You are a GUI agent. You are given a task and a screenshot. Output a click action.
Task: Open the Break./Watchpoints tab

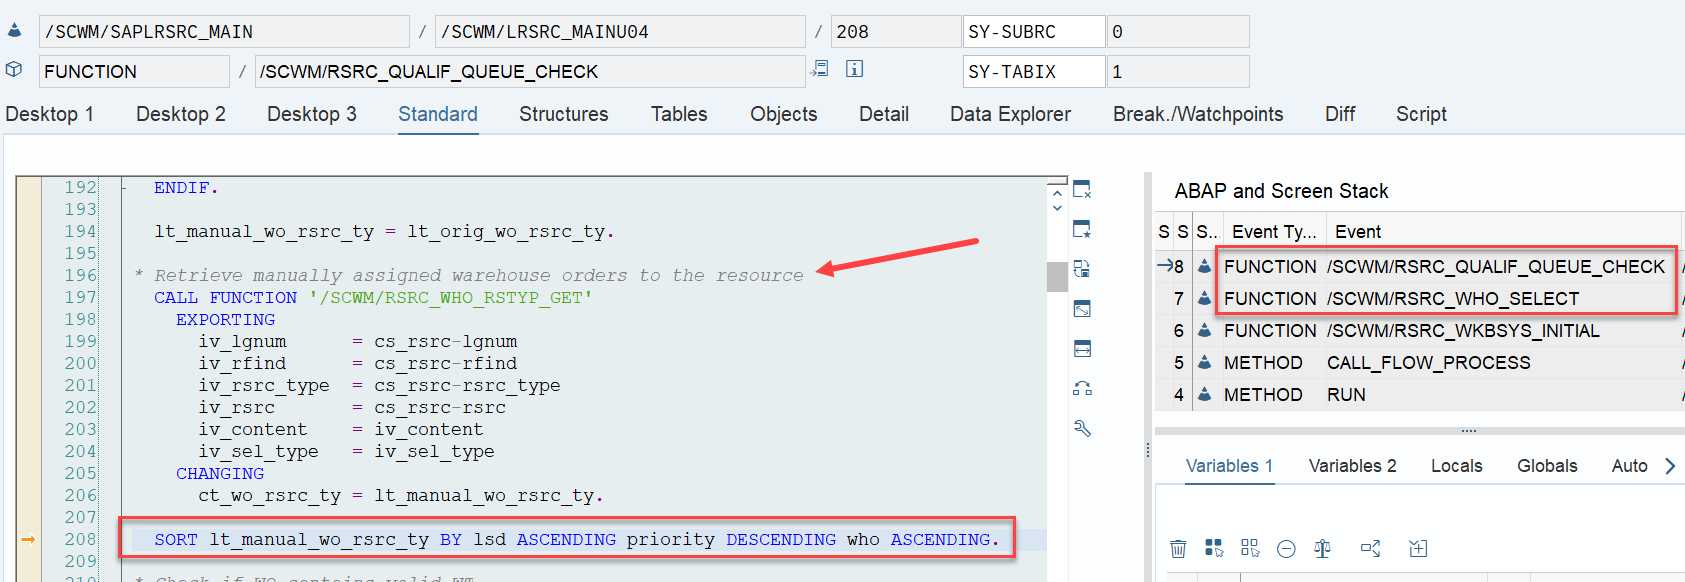coord(1198,114)
